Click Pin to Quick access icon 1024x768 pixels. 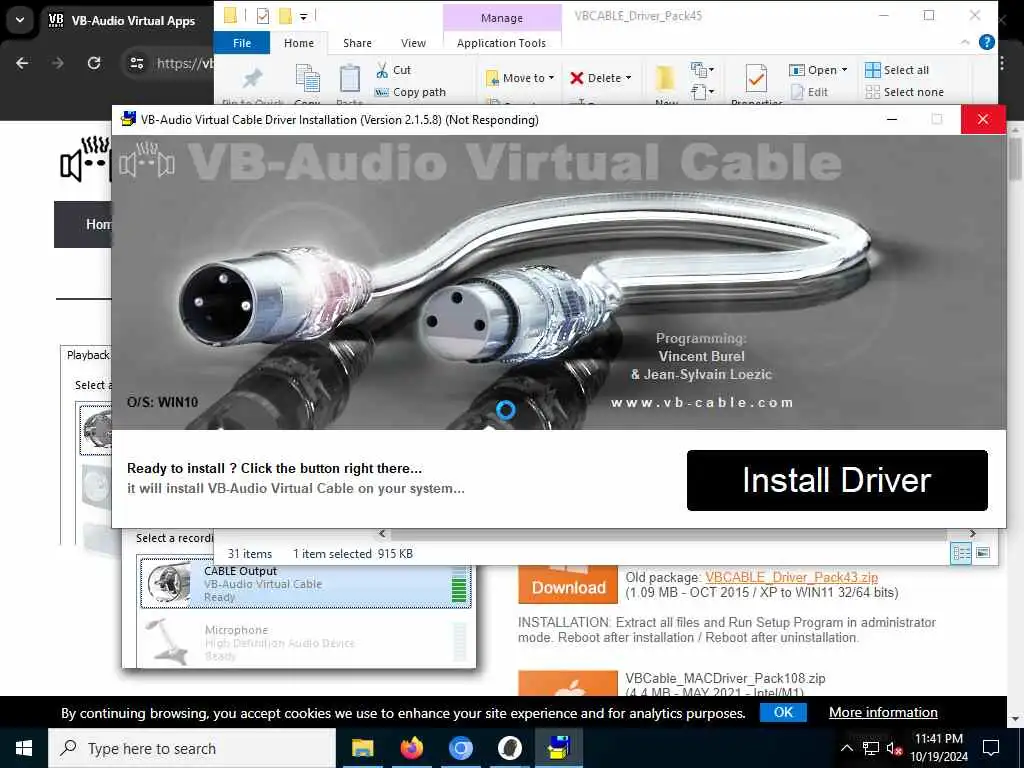click(x=252, y=79)
